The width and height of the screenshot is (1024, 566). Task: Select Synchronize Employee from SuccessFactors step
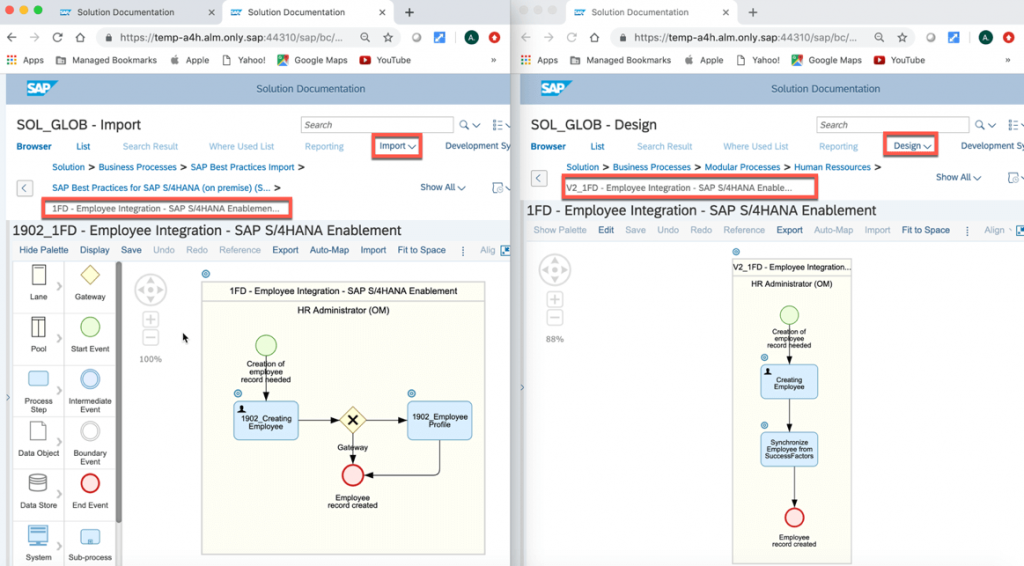tap(789, 448)
